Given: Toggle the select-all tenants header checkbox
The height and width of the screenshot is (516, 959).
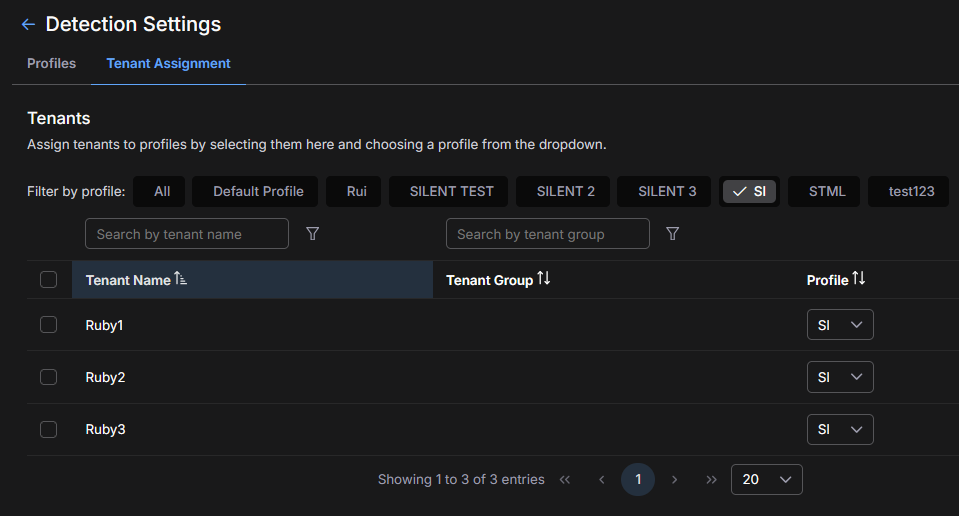Looking at the screenshot, I should (49, 280).
